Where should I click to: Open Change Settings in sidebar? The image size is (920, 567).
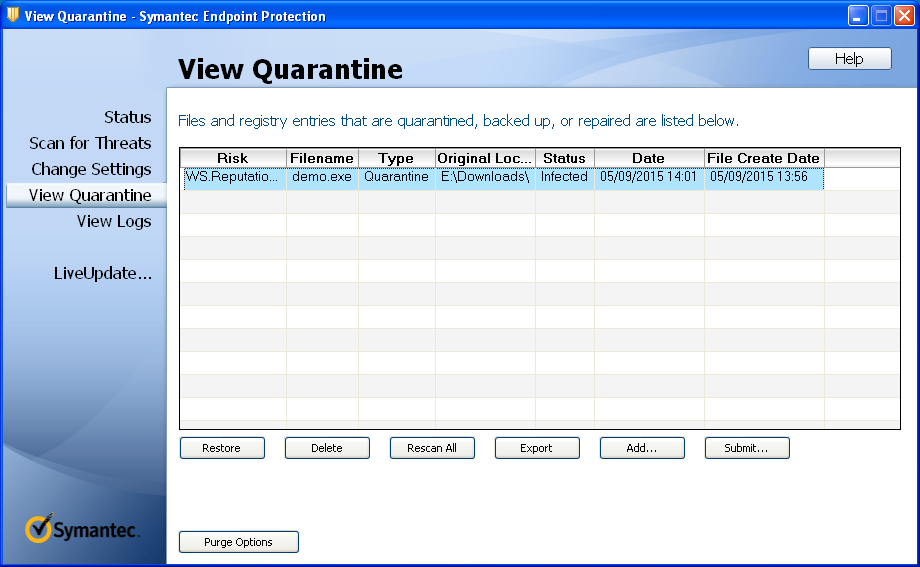point(91,169)
